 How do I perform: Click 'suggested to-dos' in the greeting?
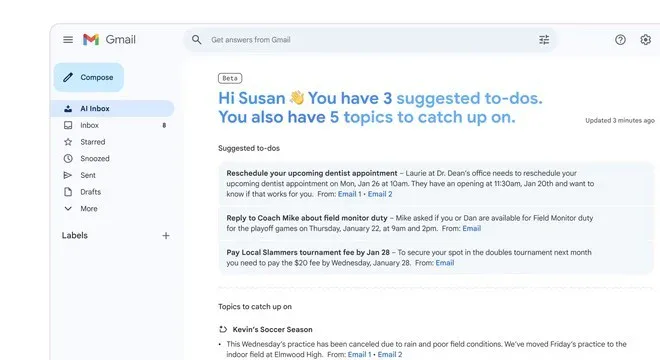469,98
